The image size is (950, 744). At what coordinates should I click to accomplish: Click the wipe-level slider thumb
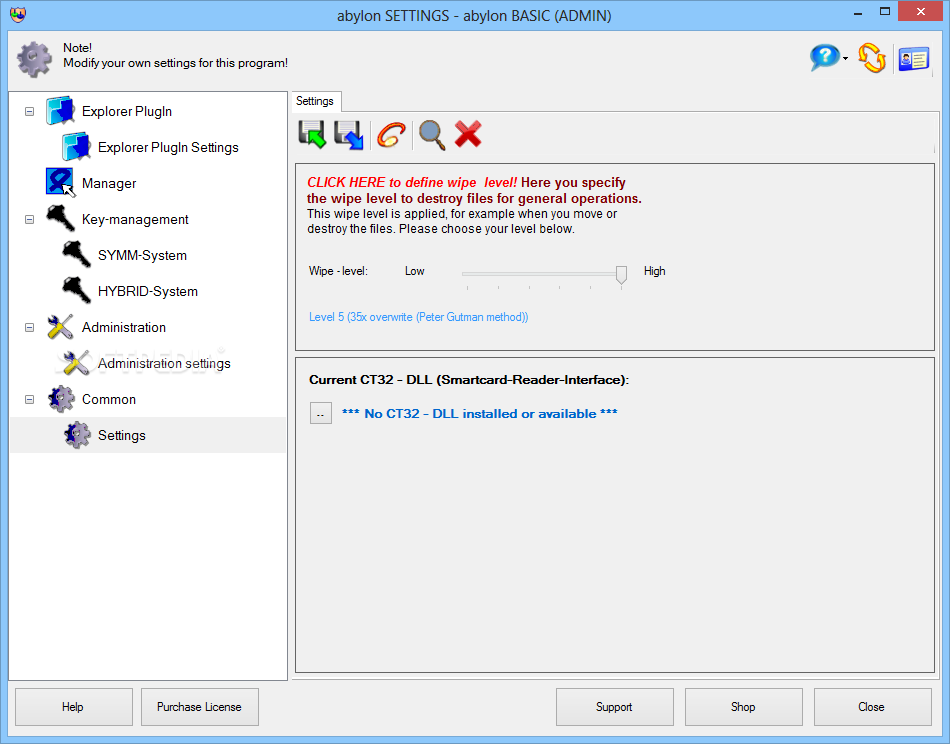[x=621, y=274]
